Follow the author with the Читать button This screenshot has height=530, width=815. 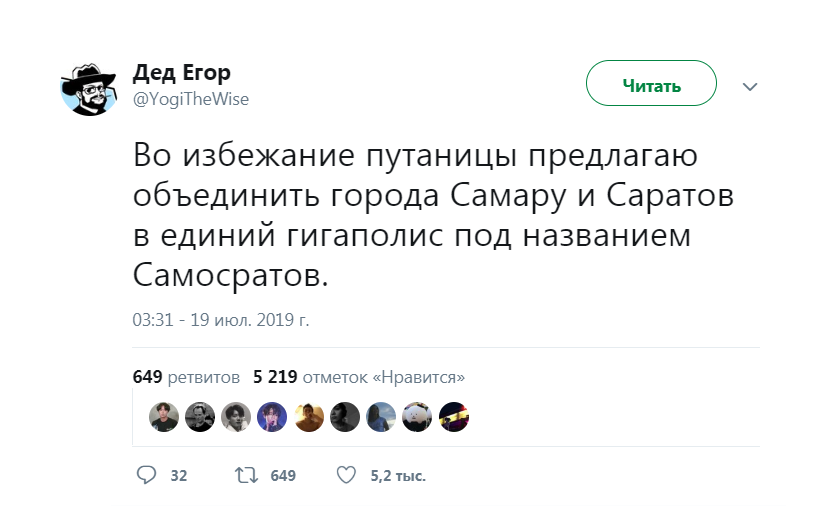coord(651,84)
